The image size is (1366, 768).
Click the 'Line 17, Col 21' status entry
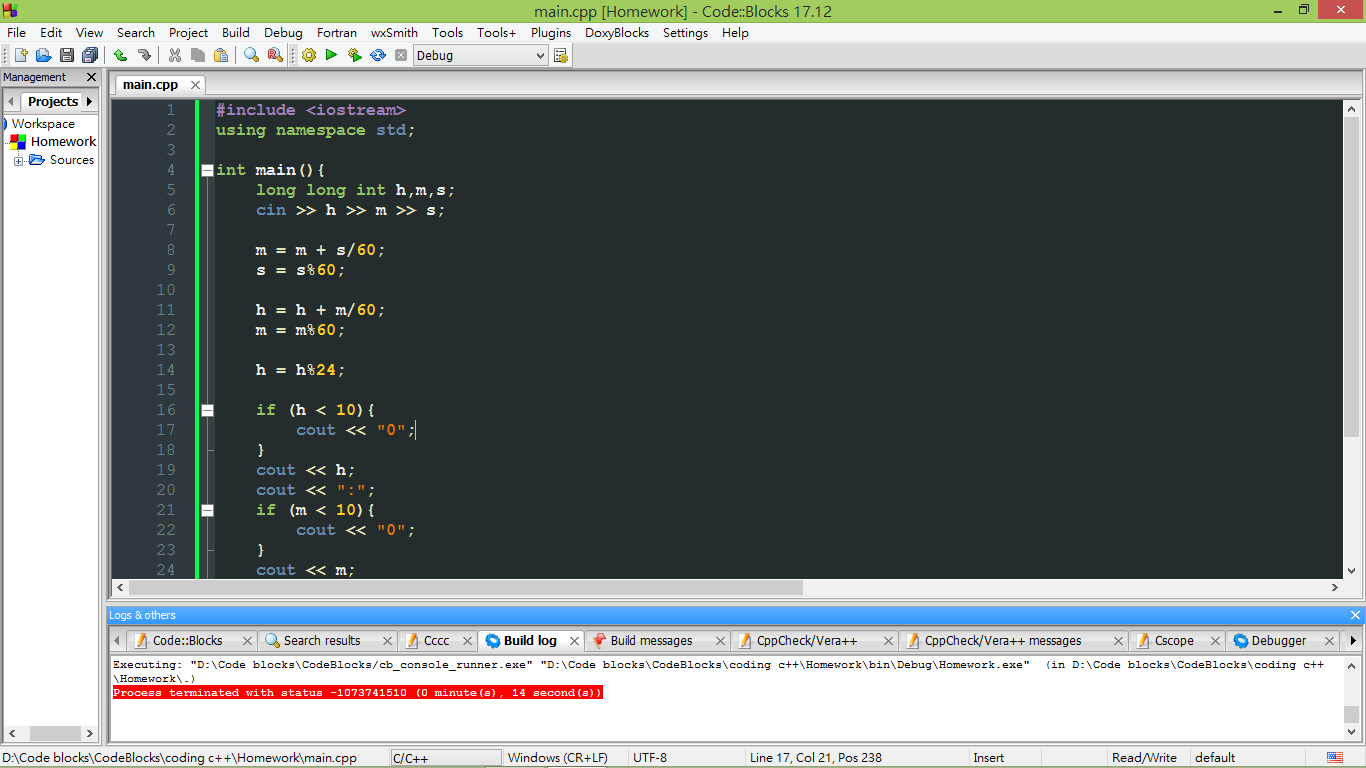tap(815, 757)
